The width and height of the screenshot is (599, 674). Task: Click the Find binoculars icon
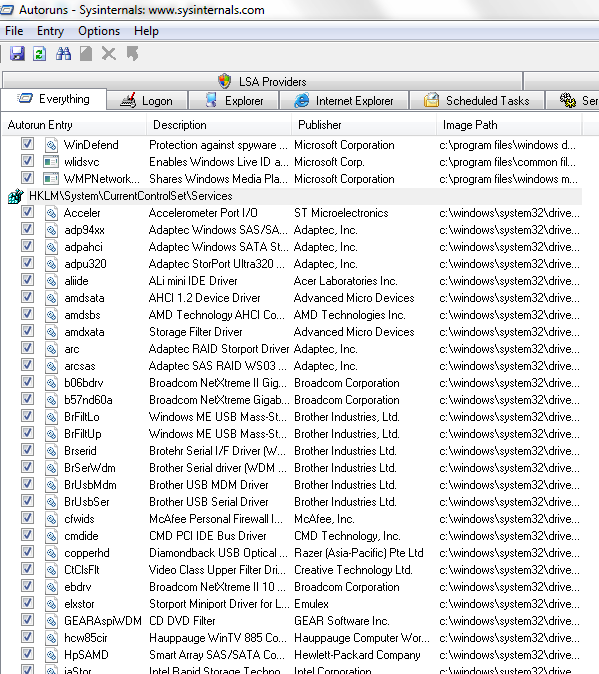63,54
